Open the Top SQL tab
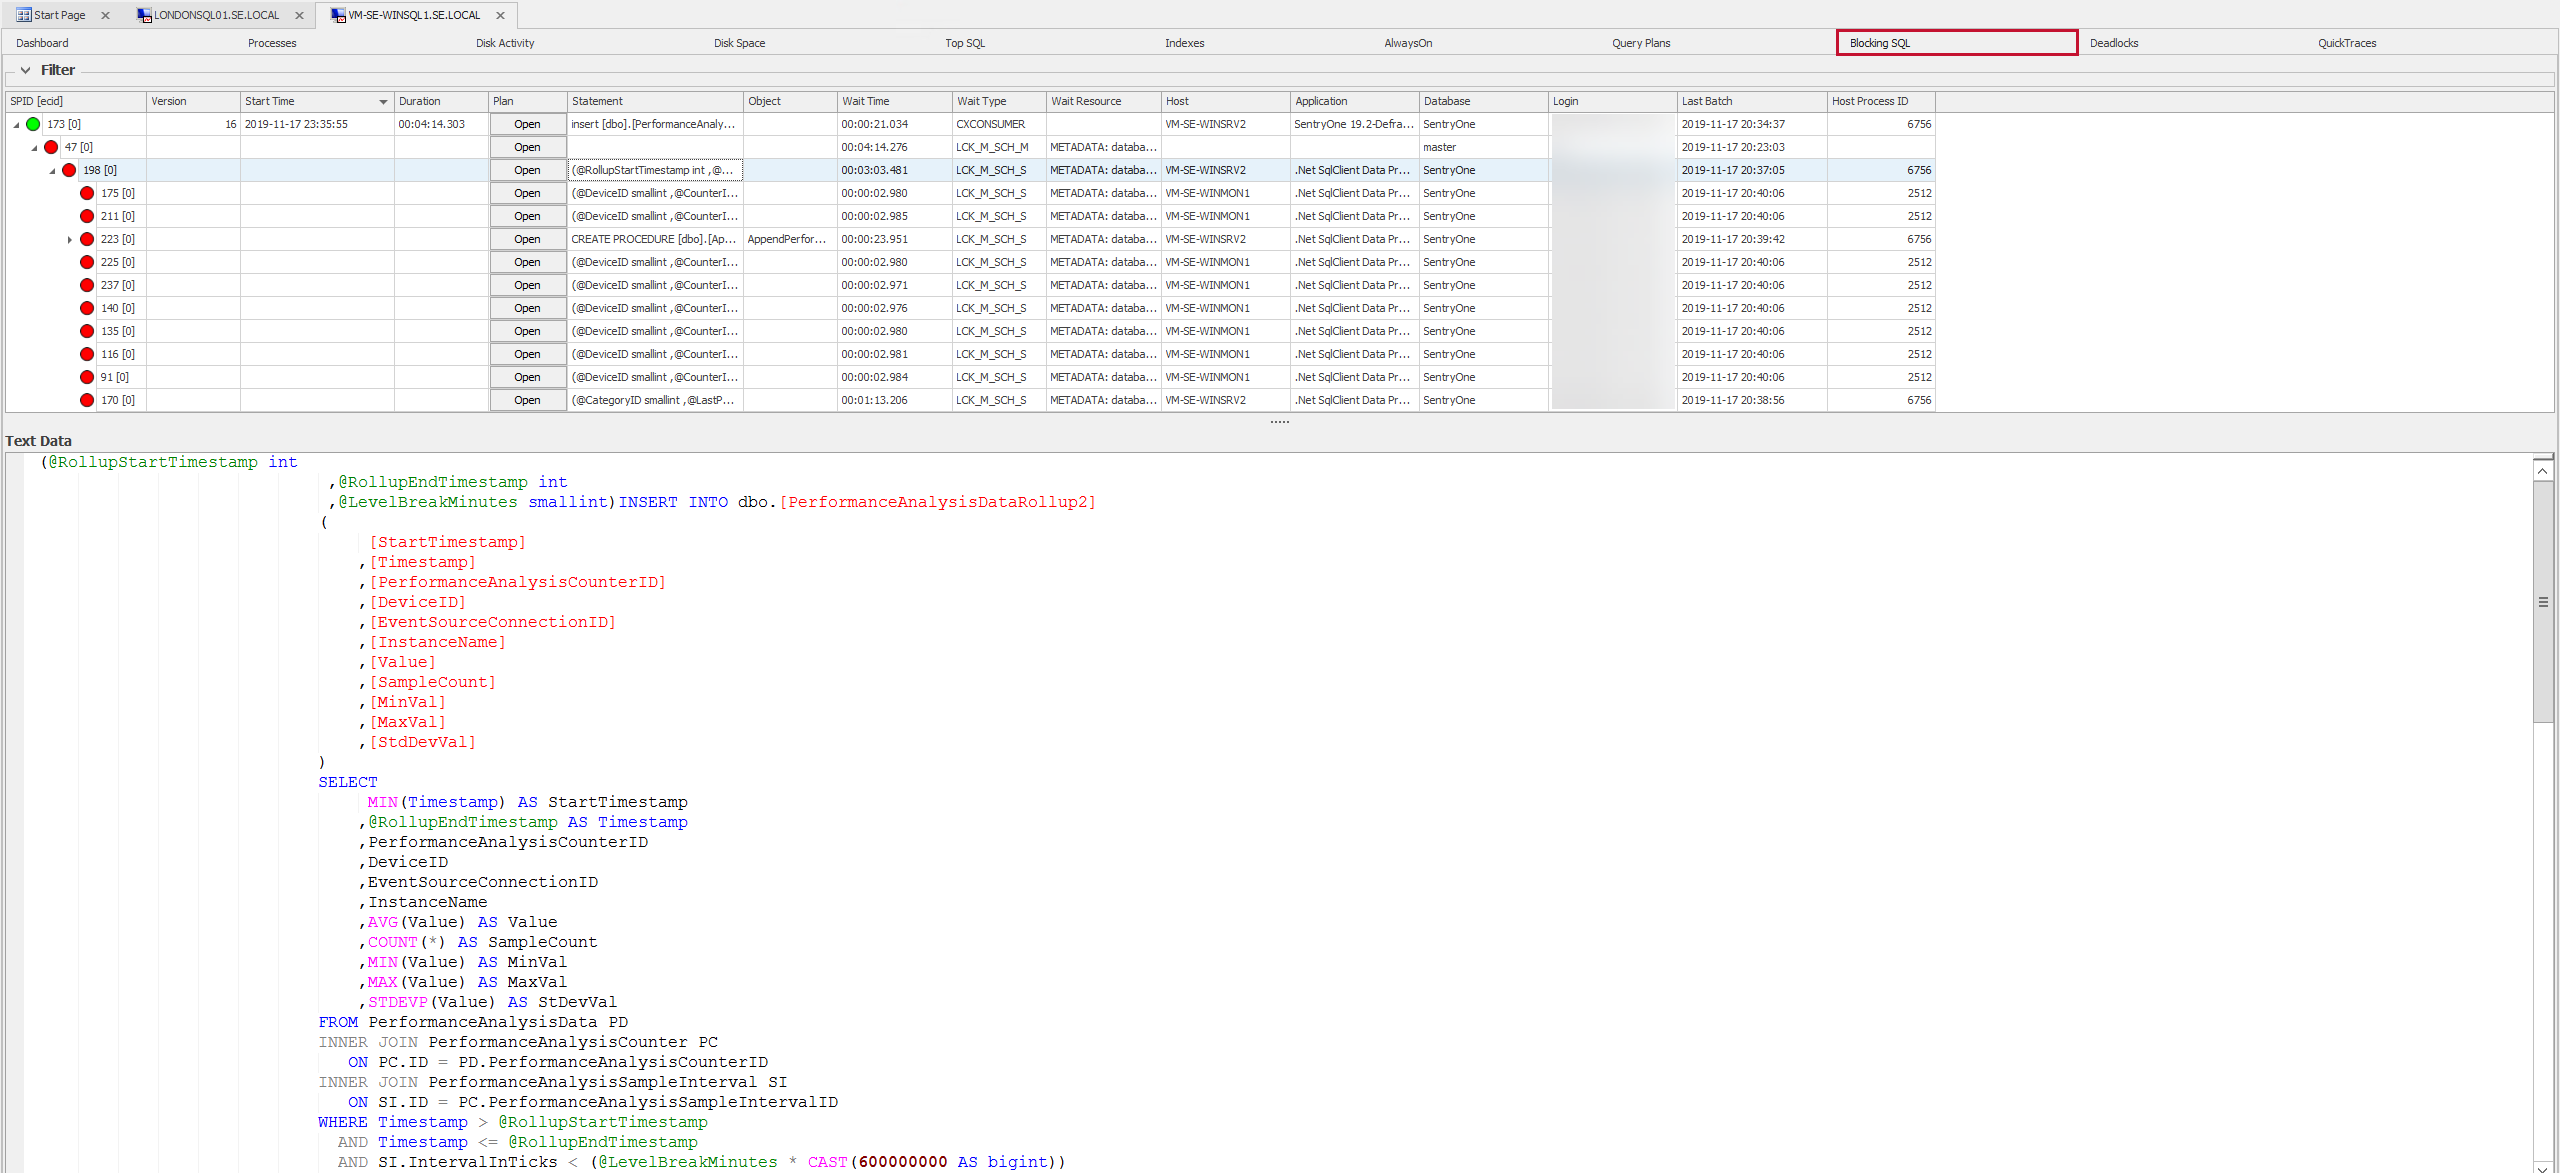 tap(965, 43)
